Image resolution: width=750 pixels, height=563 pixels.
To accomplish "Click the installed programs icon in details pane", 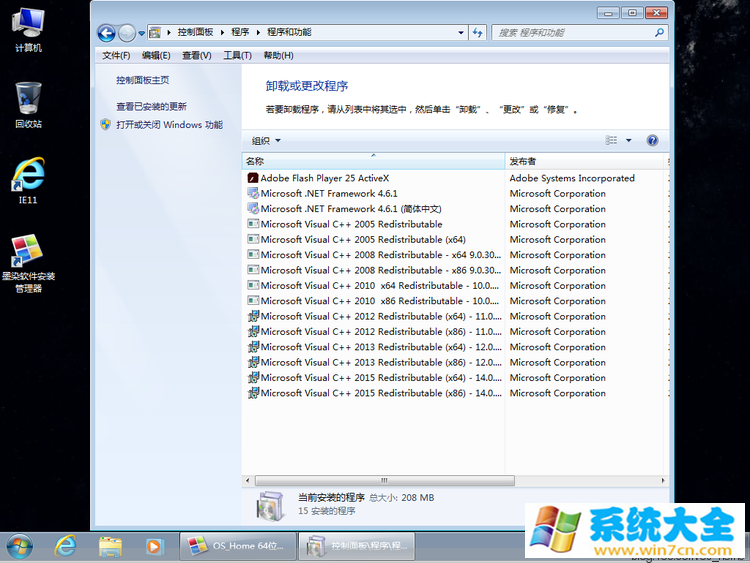I will 270,506.
